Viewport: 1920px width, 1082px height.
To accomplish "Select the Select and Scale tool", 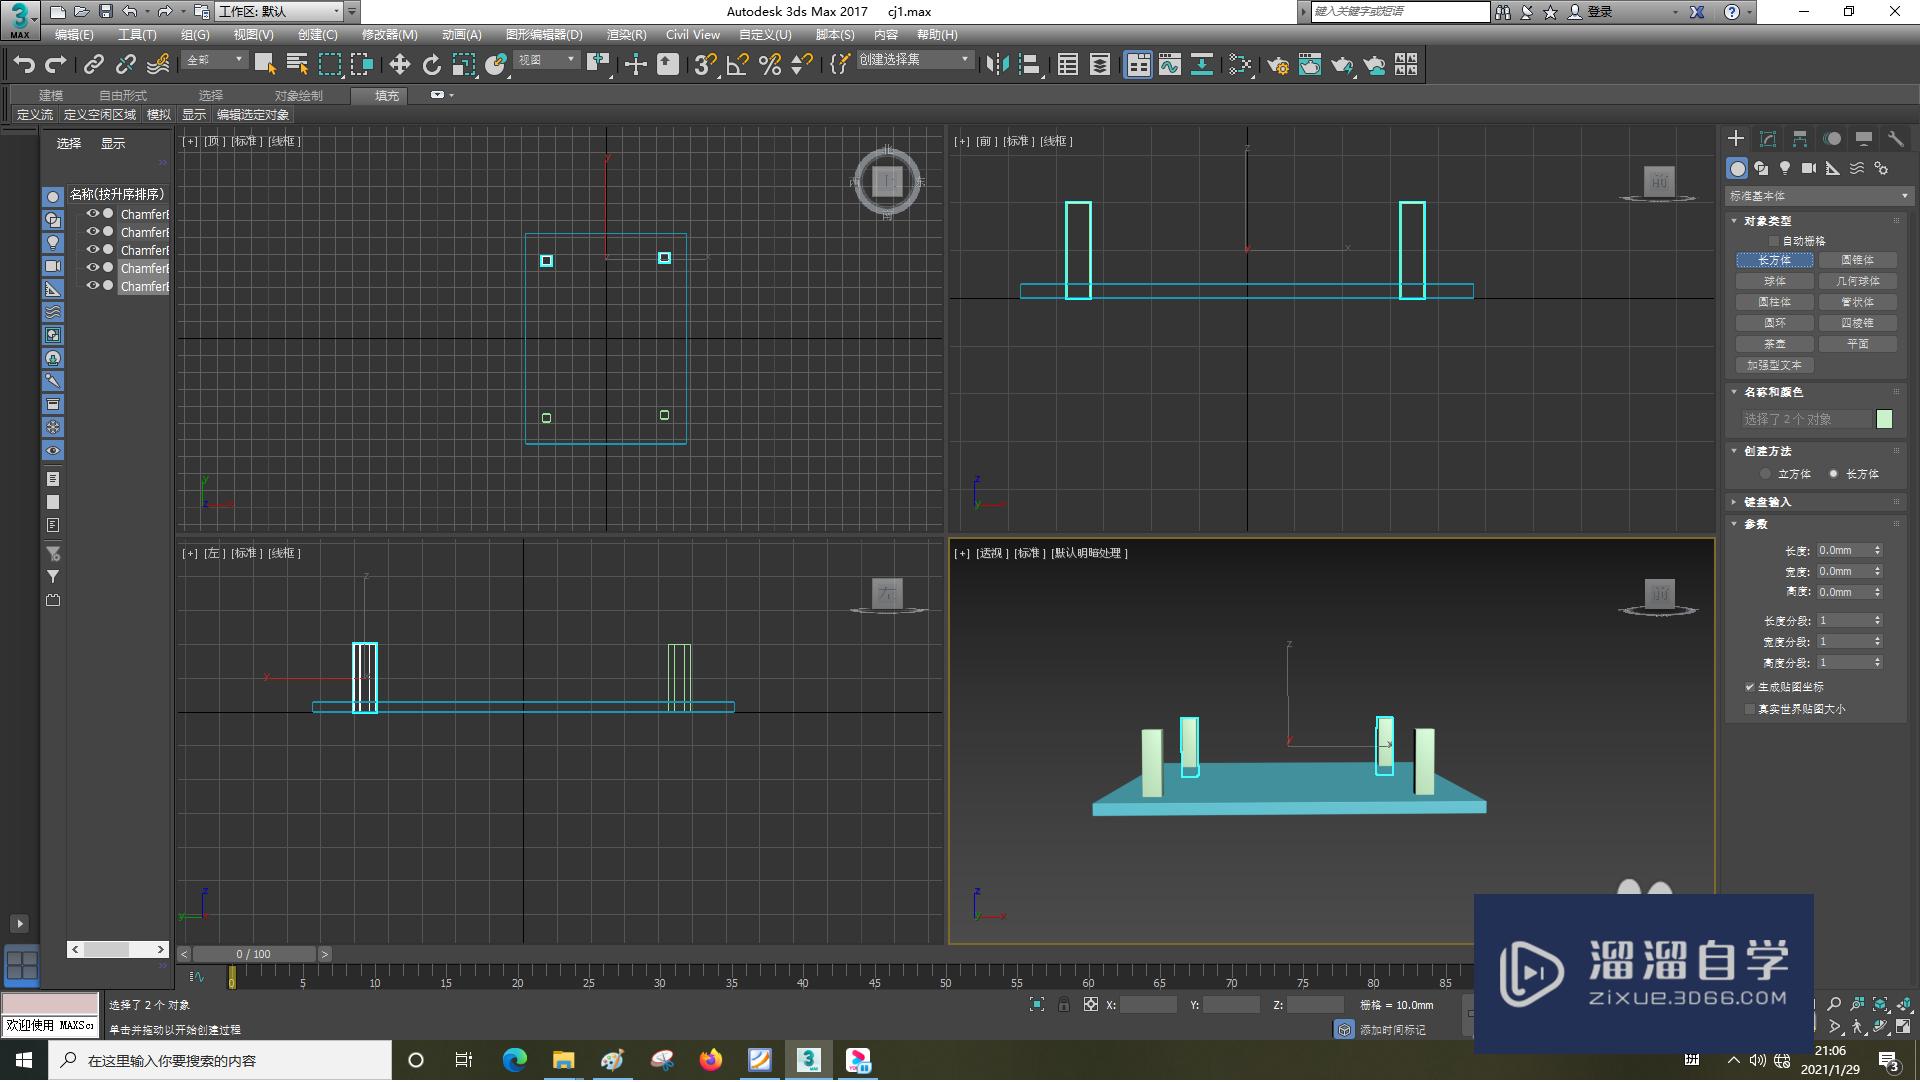I will (x=463, y=65).
